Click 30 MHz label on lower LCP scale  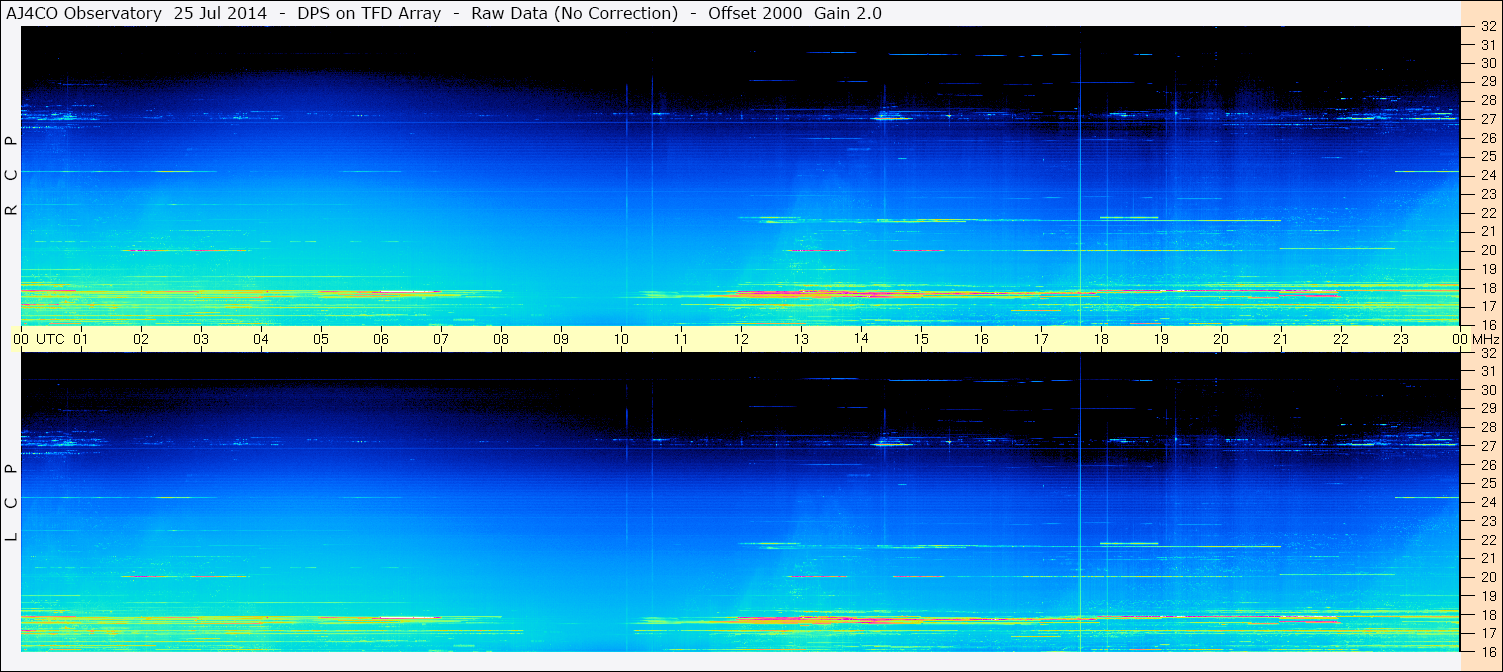point(1487,390)
